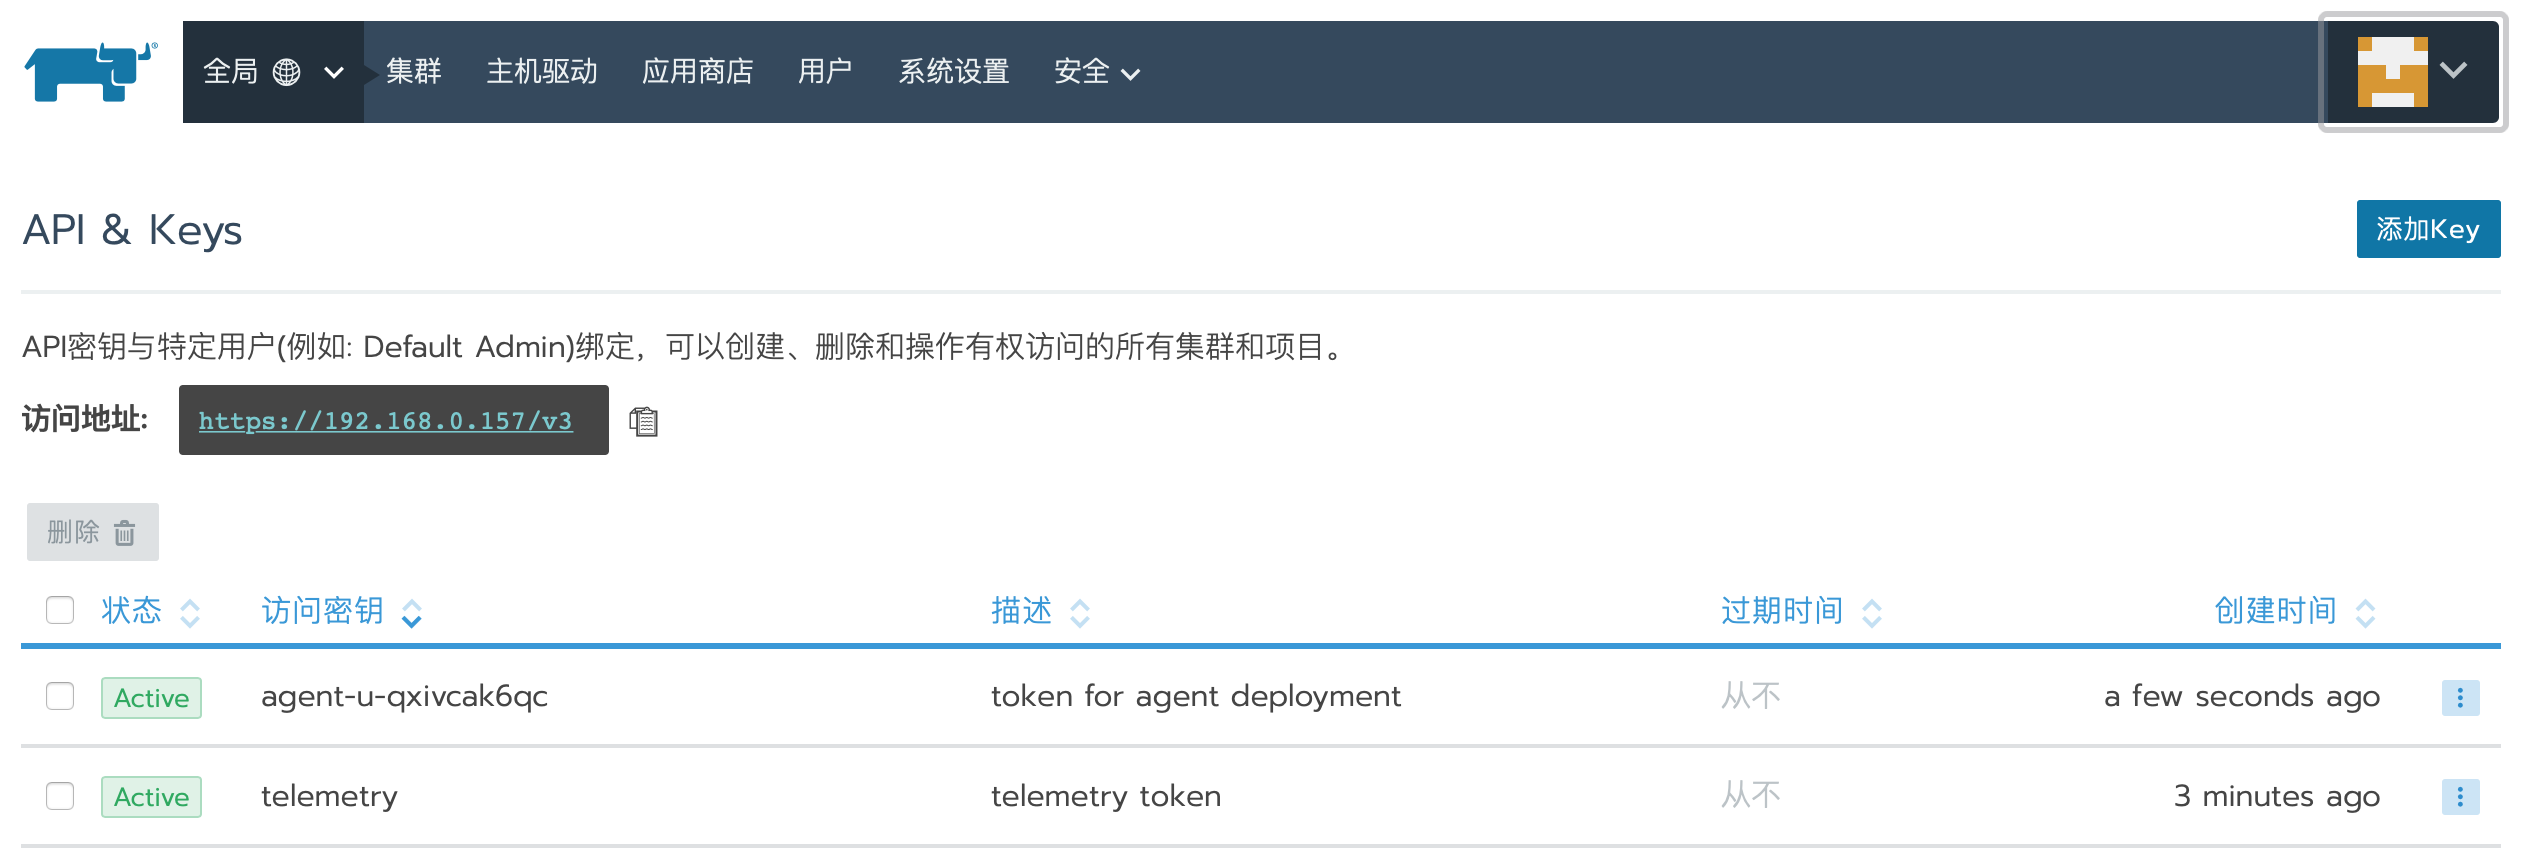Image resolution: width=2528 pixels, height=862 pixels.
Task: Copy the API endpoint address to clipboard
Action: coord(643,422)
